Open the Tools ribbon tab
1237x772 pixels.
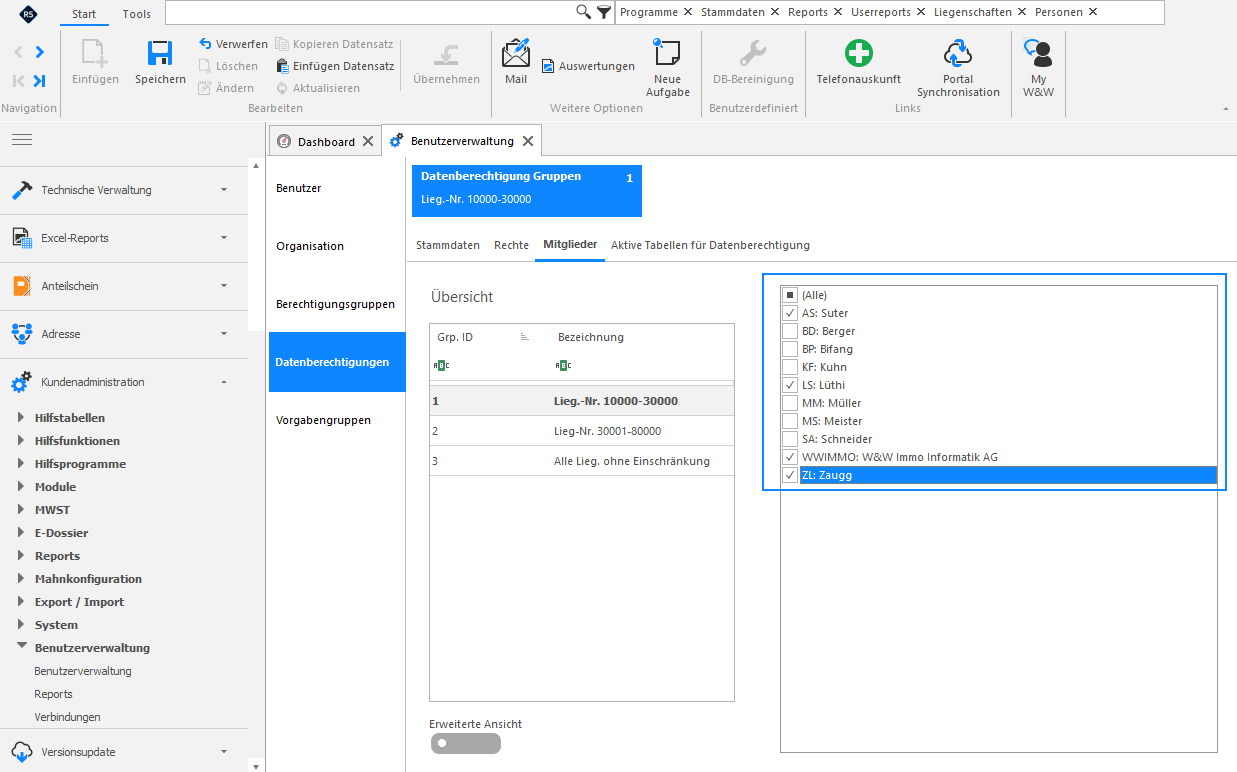coord(137,14)
